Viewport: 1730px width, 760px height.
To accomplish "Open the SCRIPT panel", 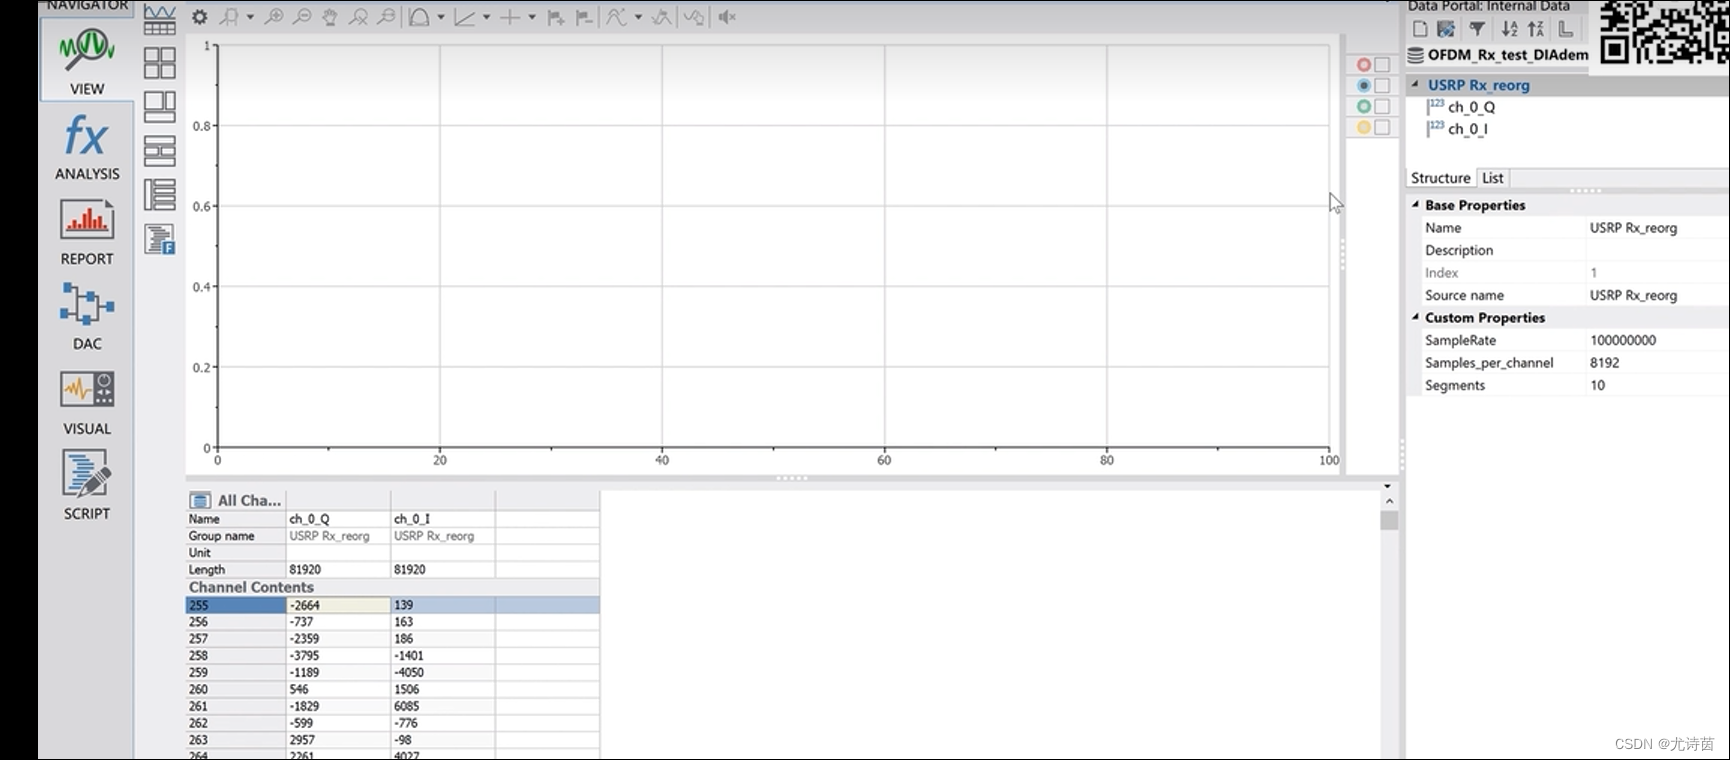I will click(x=86, y=486).
